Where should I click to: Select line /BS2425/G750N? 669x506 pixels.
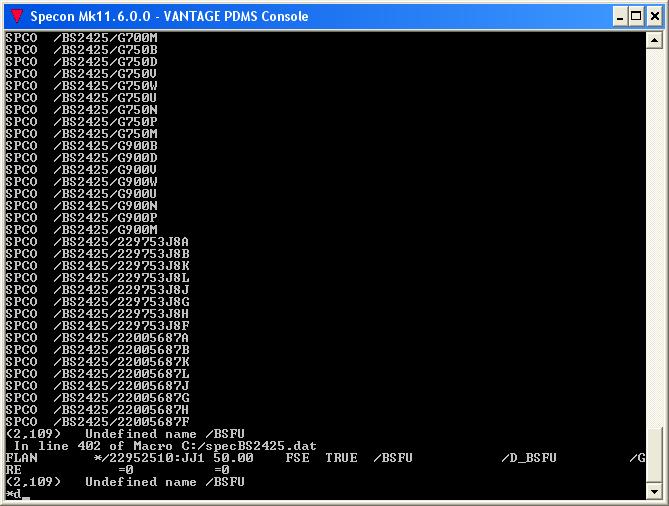pos(81,110)
